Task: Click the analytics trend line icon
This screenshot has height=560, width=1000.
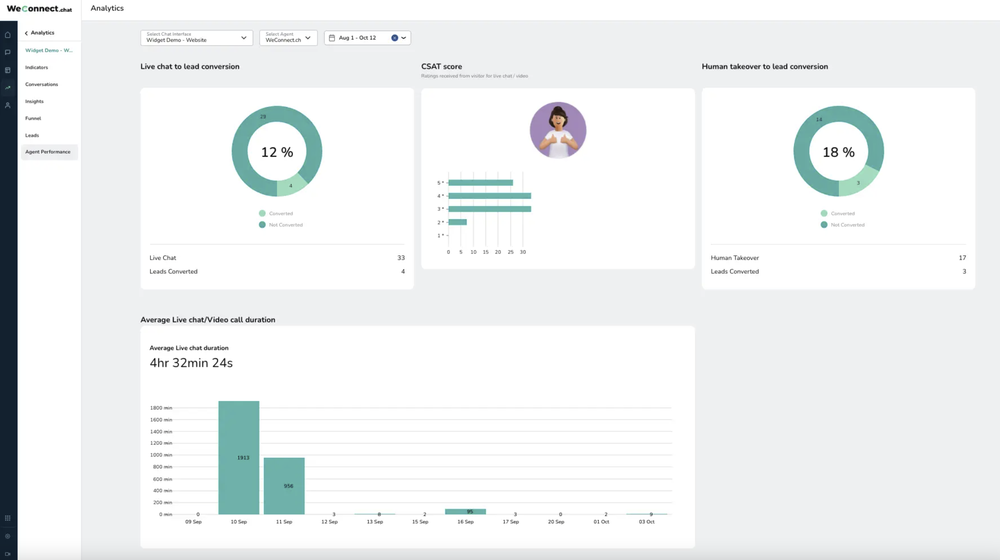Action: (8, 88)
